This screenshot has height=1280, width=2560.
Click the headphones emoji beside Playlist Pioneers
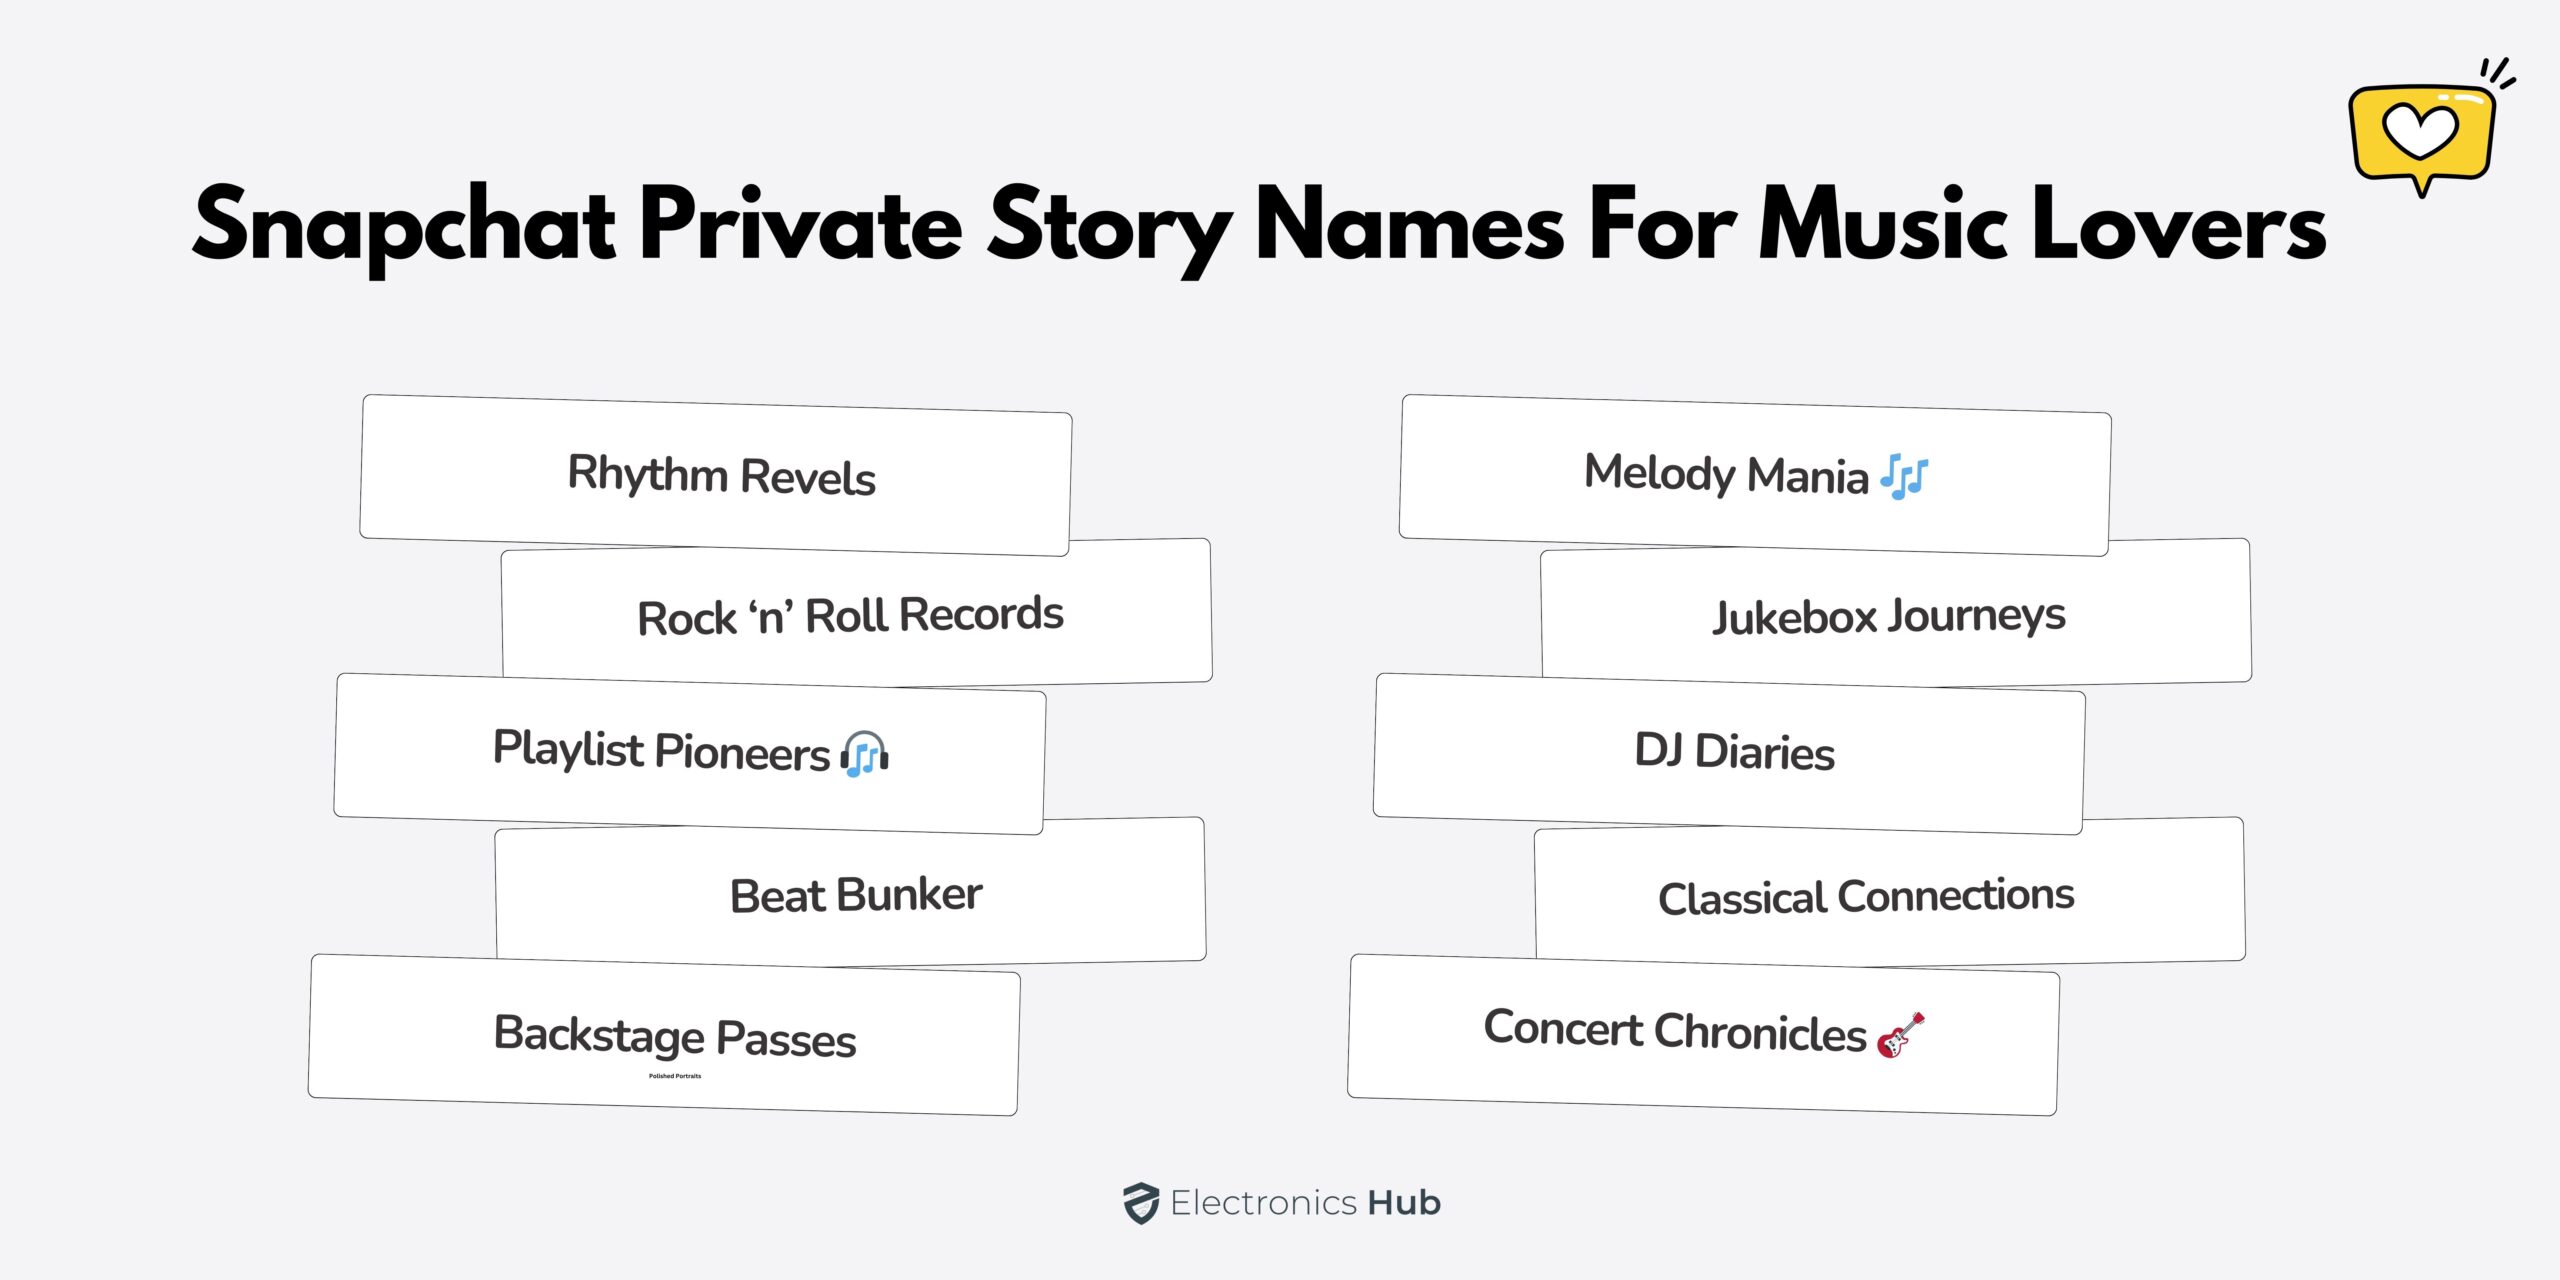pos(865,754)
